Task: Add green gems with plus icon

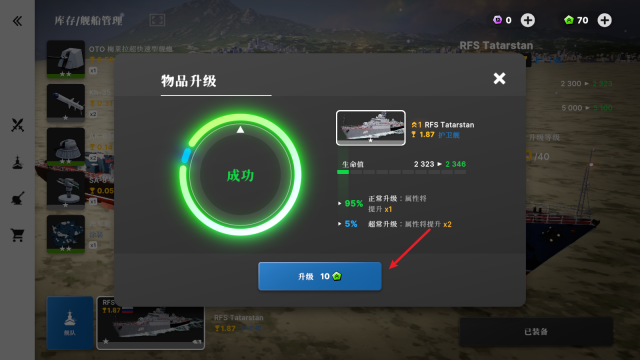Action: 604,20
